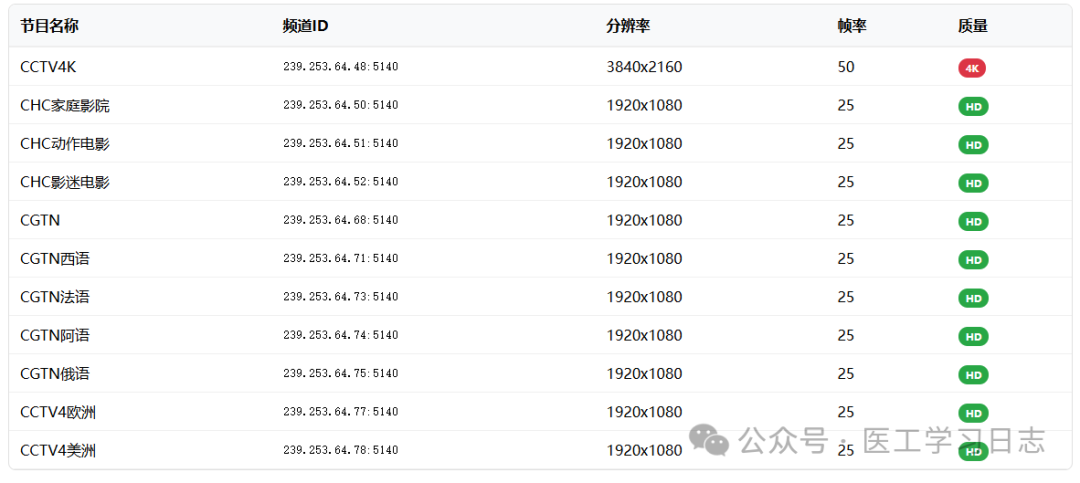Click the 3840x2160 resolution cell
This screenshot has width=1080, height=483.
pyautogui.click(x=644, y=67)
